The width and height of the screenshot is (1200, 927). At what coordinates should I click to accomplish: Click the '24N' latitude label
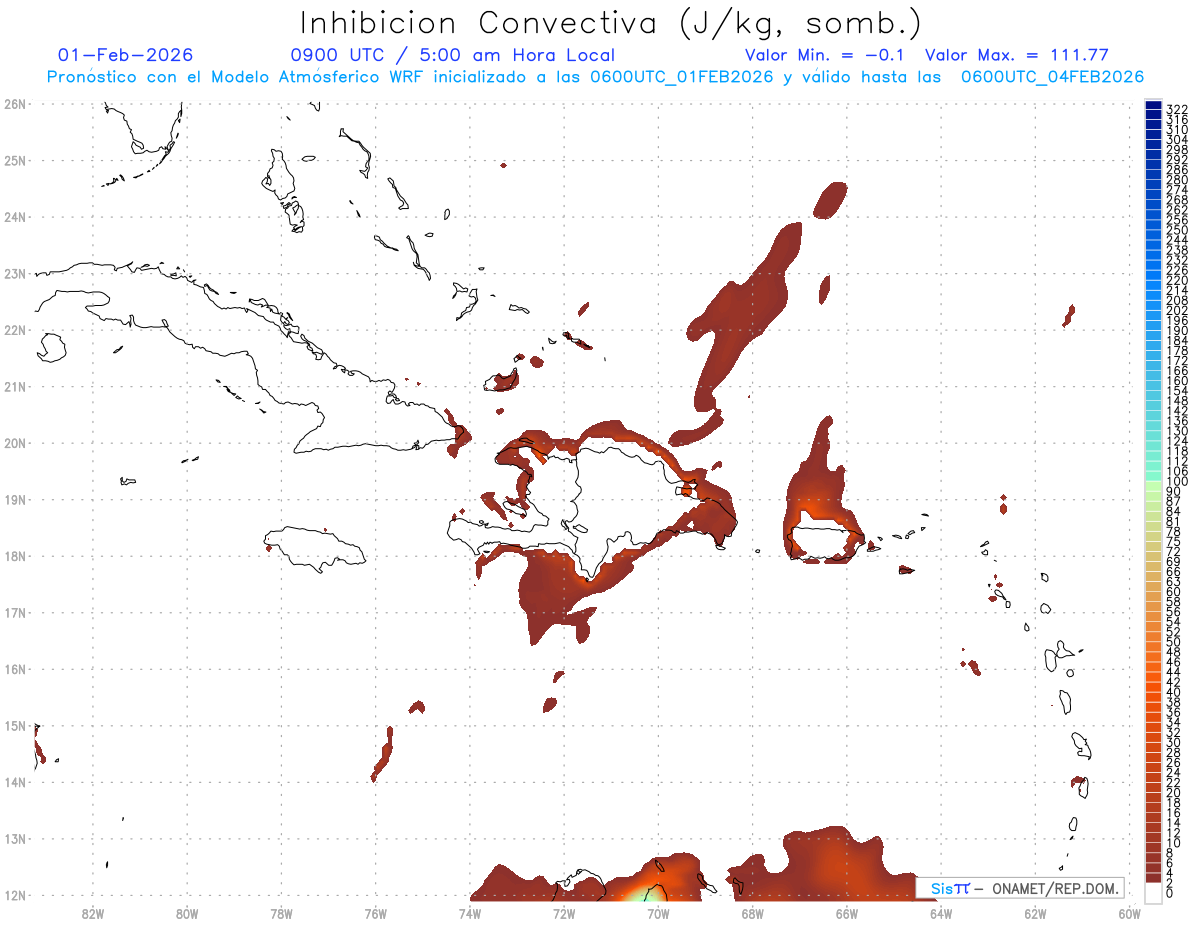tap(14, 217)
